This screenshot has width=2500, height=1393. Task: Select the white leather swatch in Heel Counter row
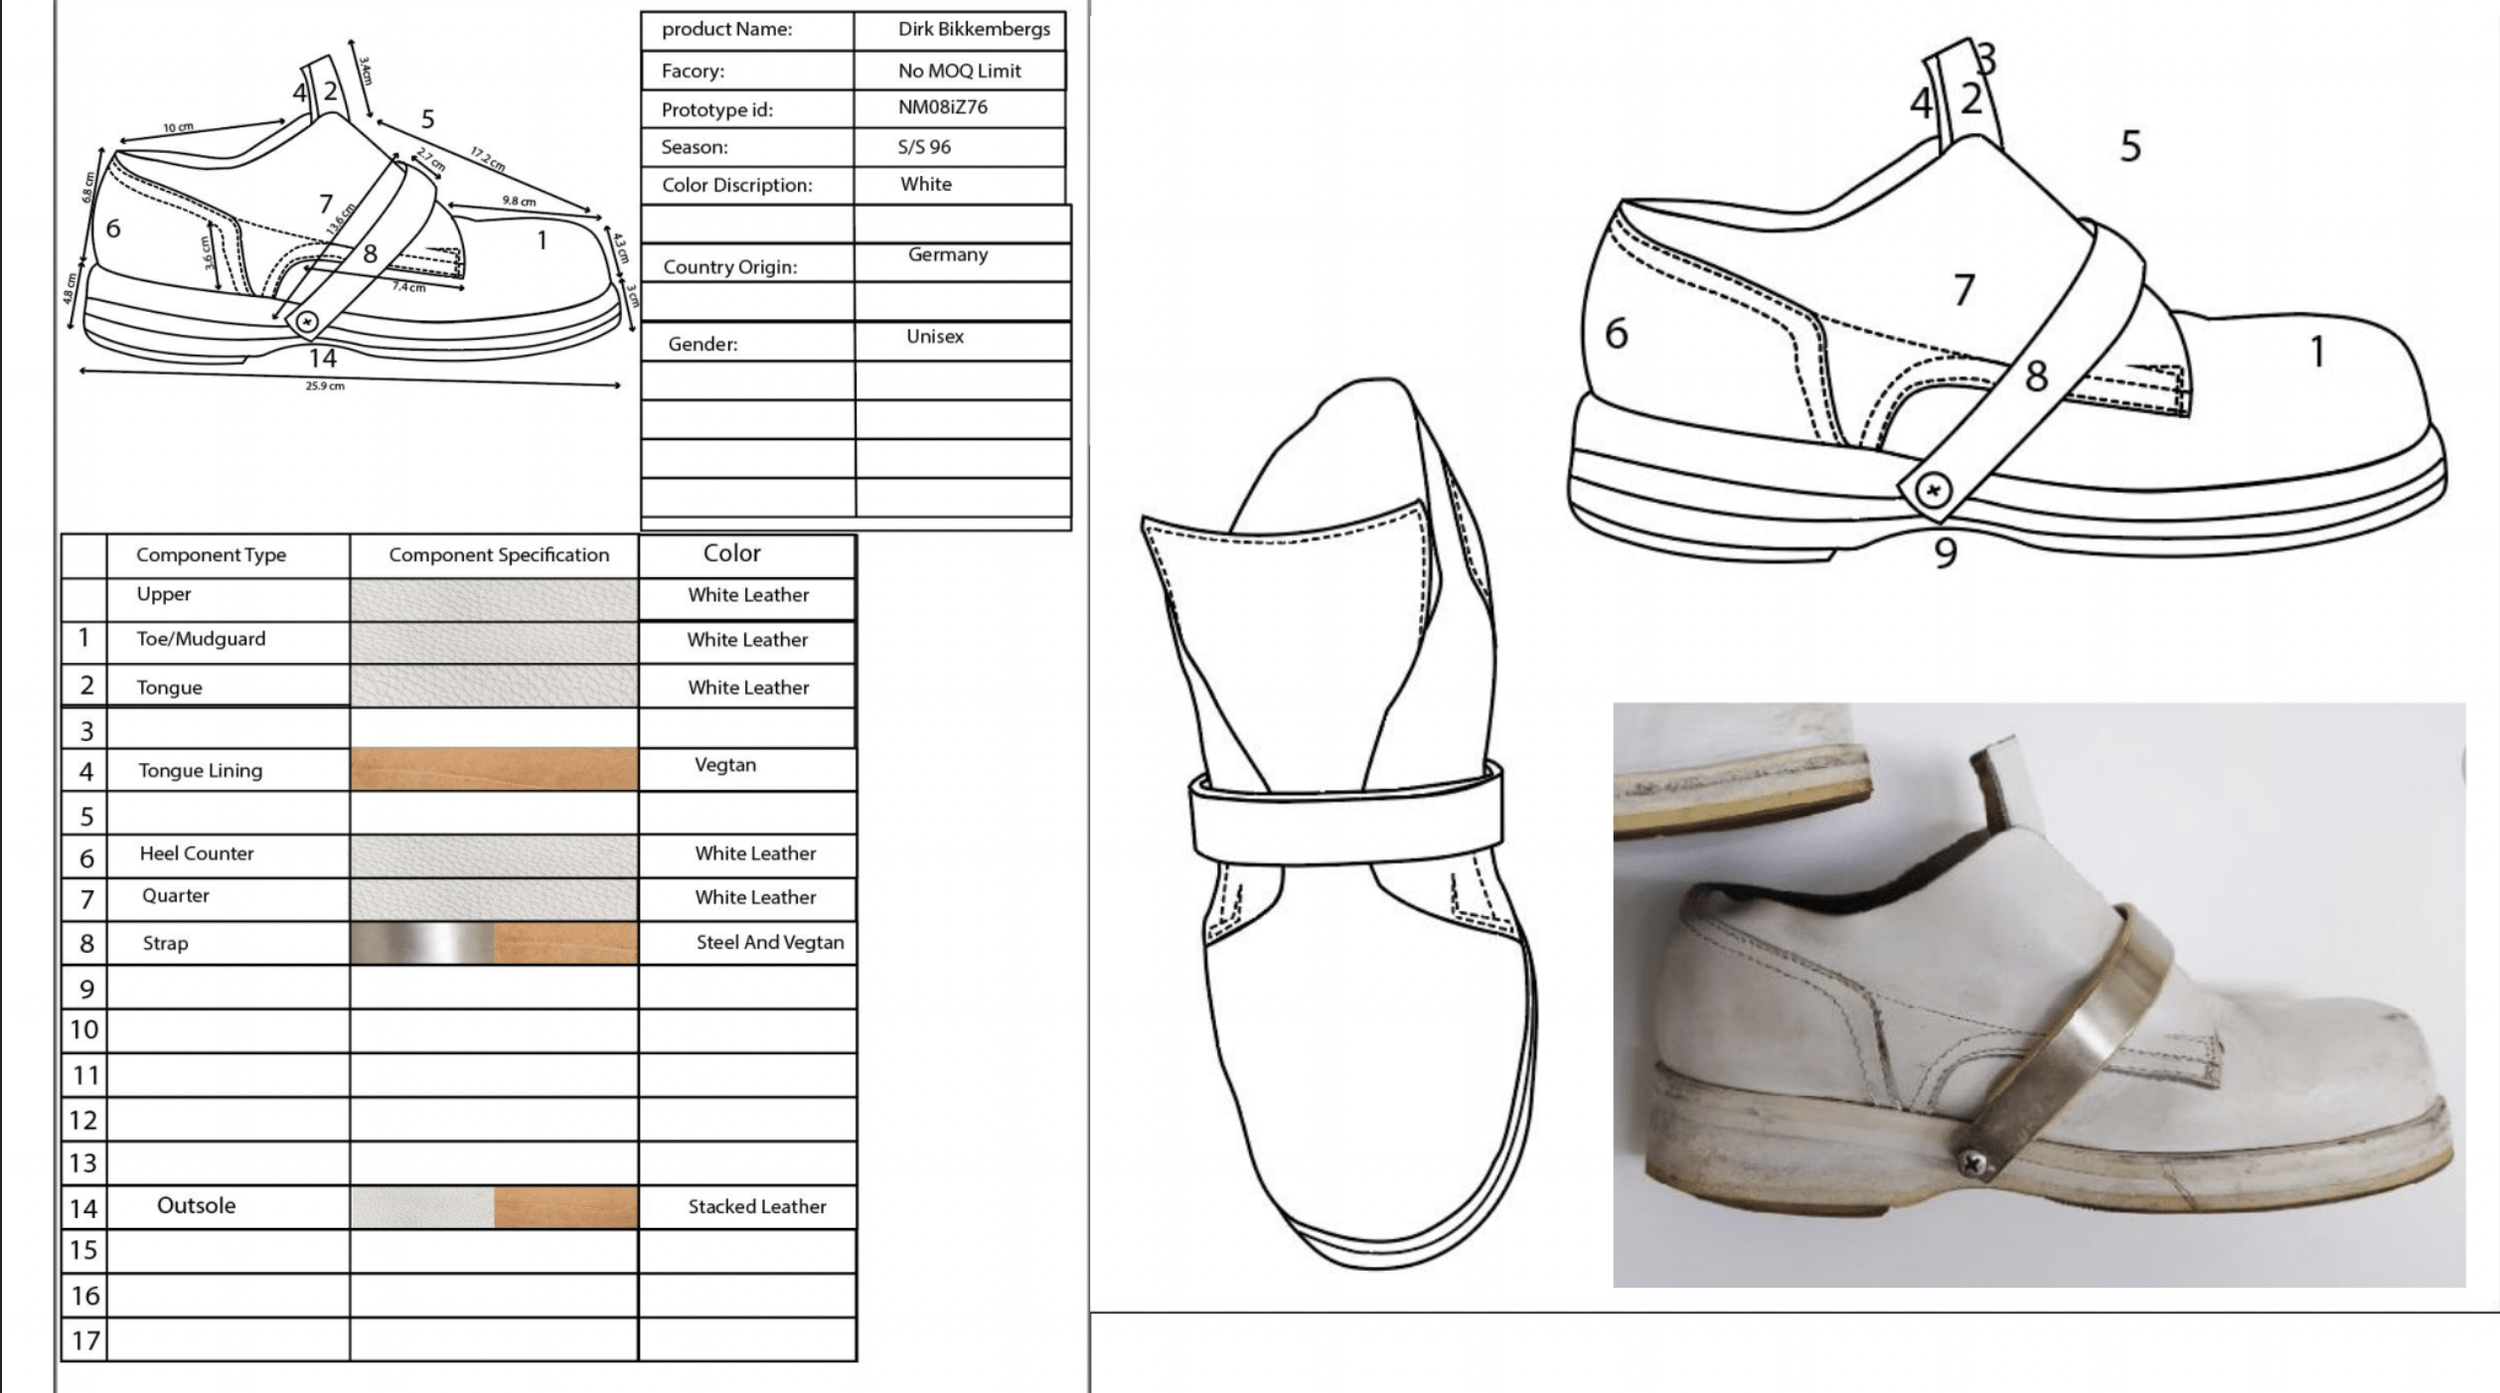tap(494, 857)
